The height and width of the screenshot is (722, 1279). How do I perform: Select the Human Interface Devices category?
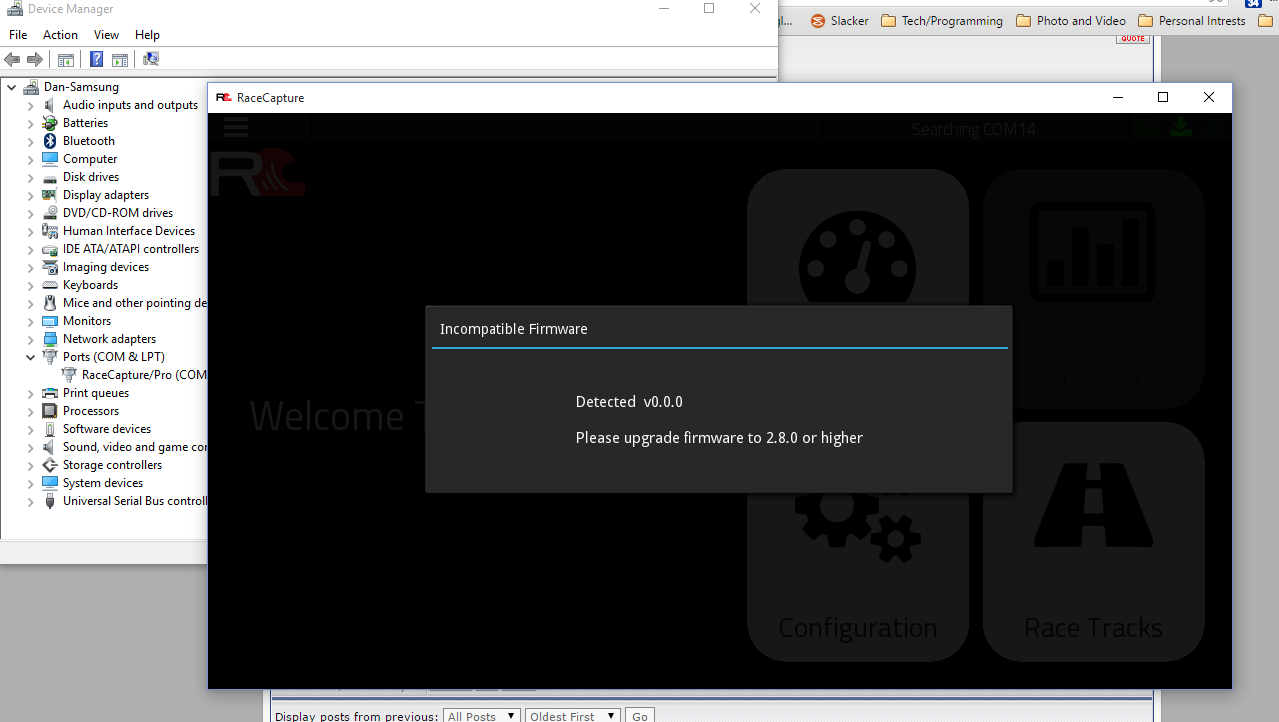point(129,231)
